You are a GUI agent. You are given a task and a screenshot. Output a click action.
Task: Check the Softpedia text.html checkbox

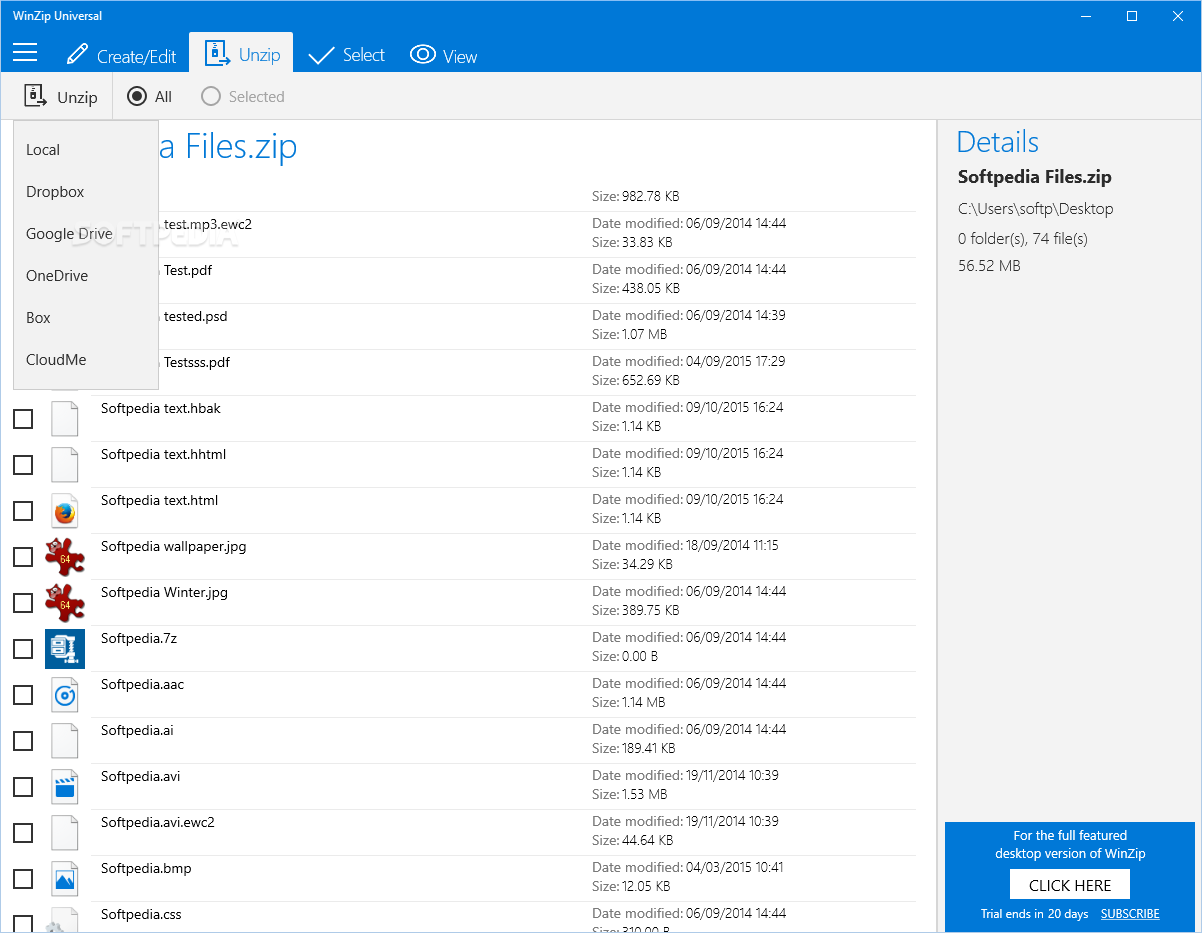point(23,511)
